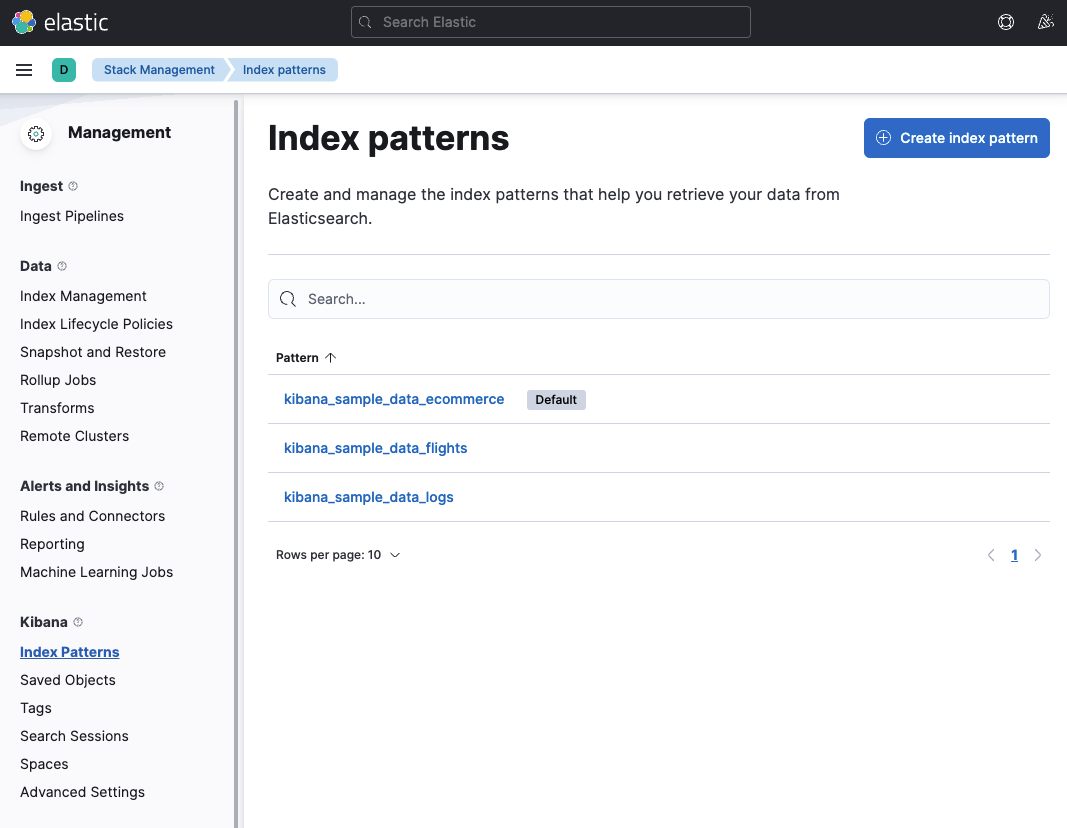
Task: Click the Stack Management breadcrumb
Action: (x=159, y=70)
